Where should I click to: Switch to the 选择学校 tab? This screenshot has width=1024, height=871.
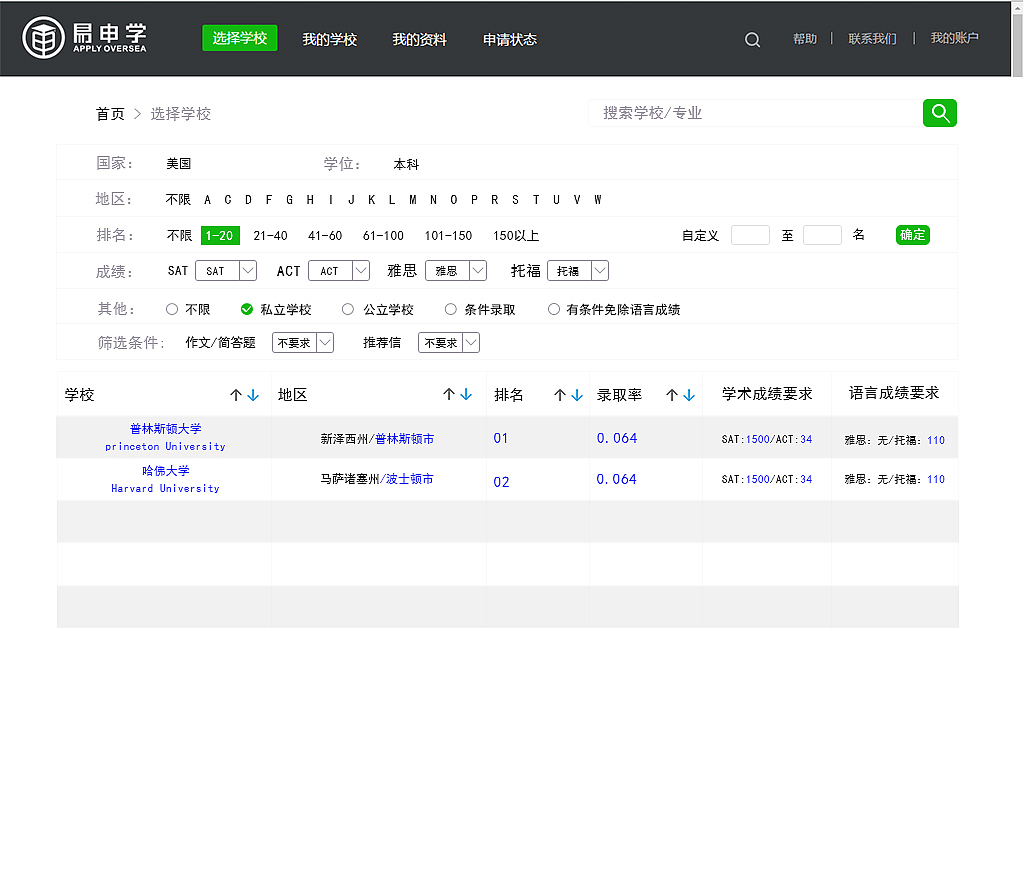coord(240,38)
